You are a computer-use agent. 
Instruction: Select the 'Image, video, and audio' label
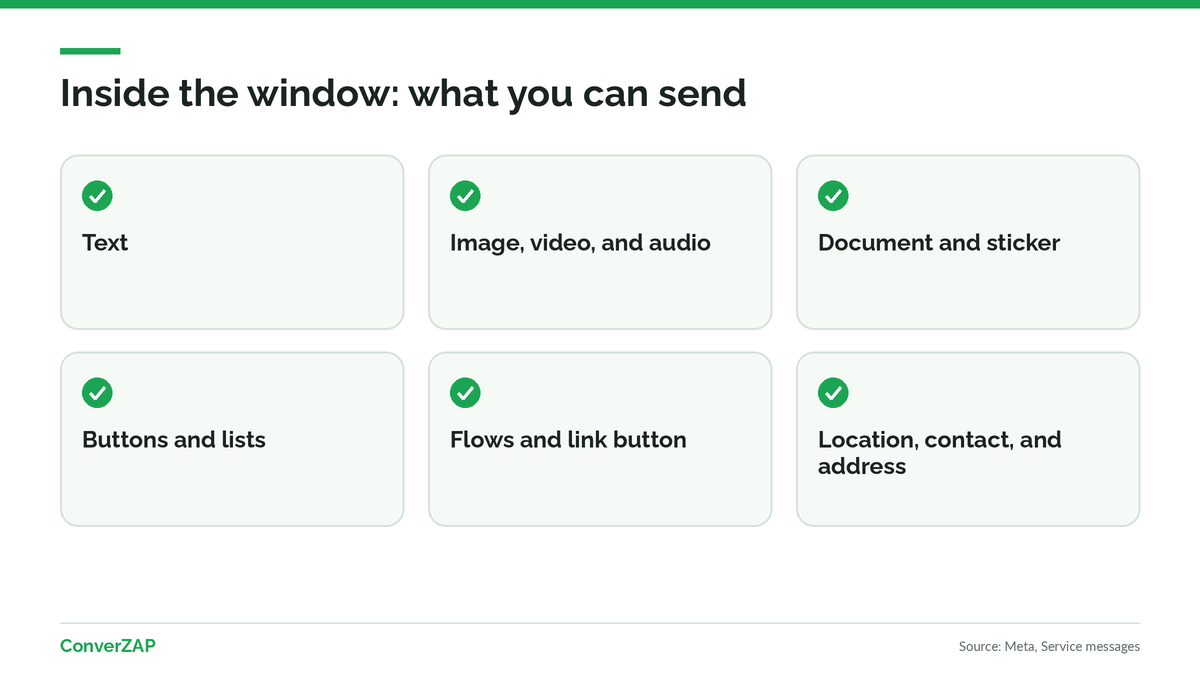pyautogui.click(x=580, y=243)
